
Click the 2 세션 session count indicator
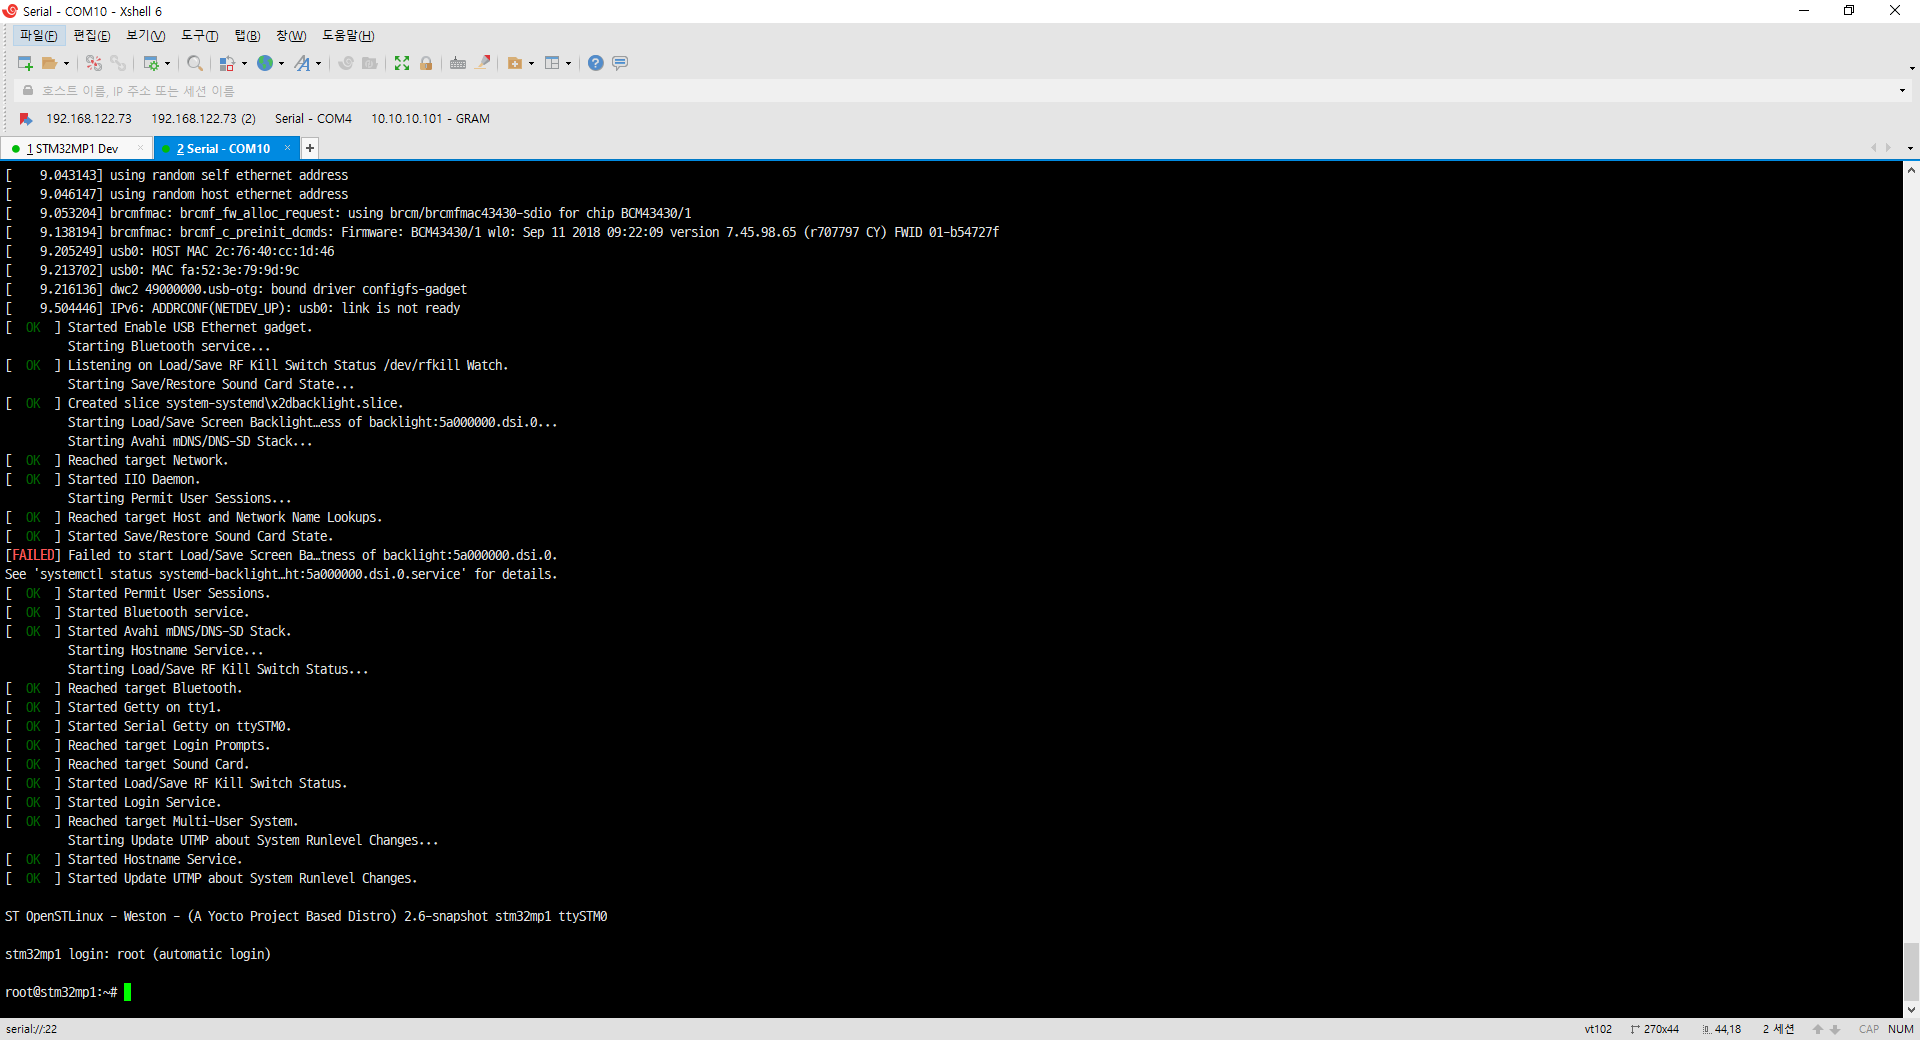1778,1029
